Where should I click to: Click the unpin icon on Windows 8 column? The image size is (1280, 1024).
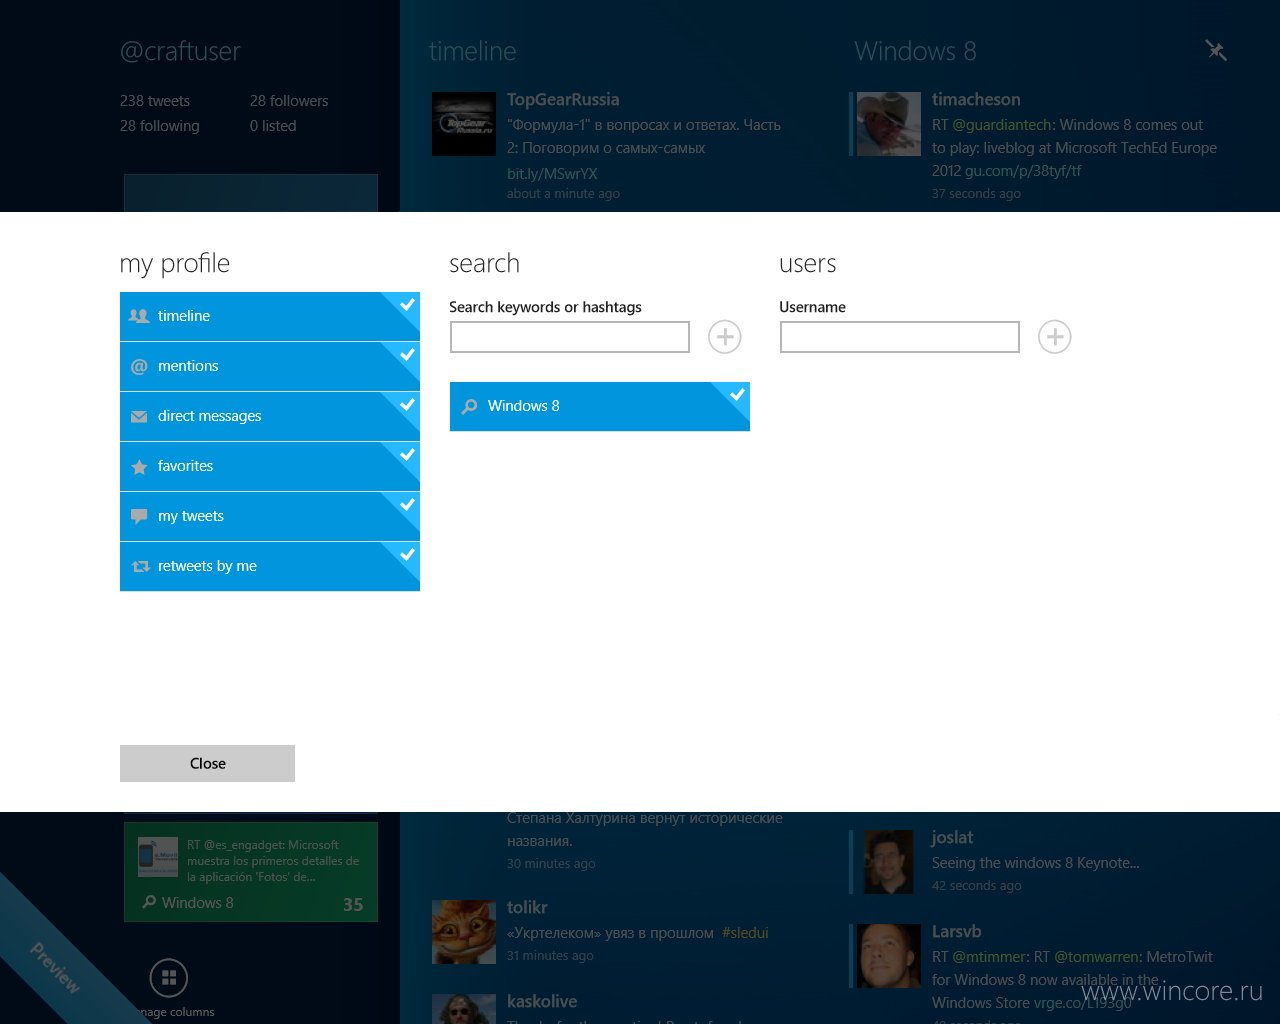[x=1216, y=50]
